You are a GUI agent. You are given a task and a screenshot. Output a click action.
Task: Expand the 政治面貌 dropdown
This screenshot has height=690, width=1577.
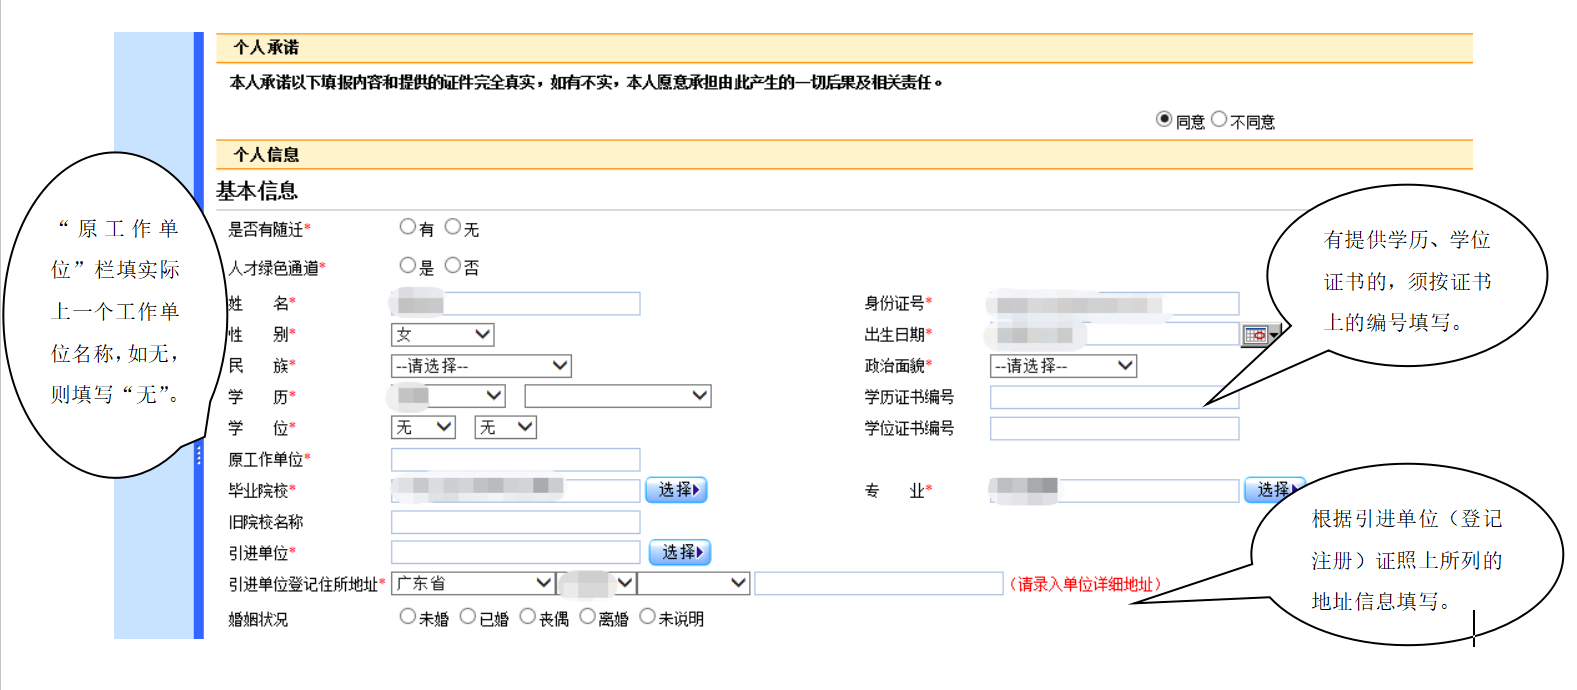[1063, 366]
